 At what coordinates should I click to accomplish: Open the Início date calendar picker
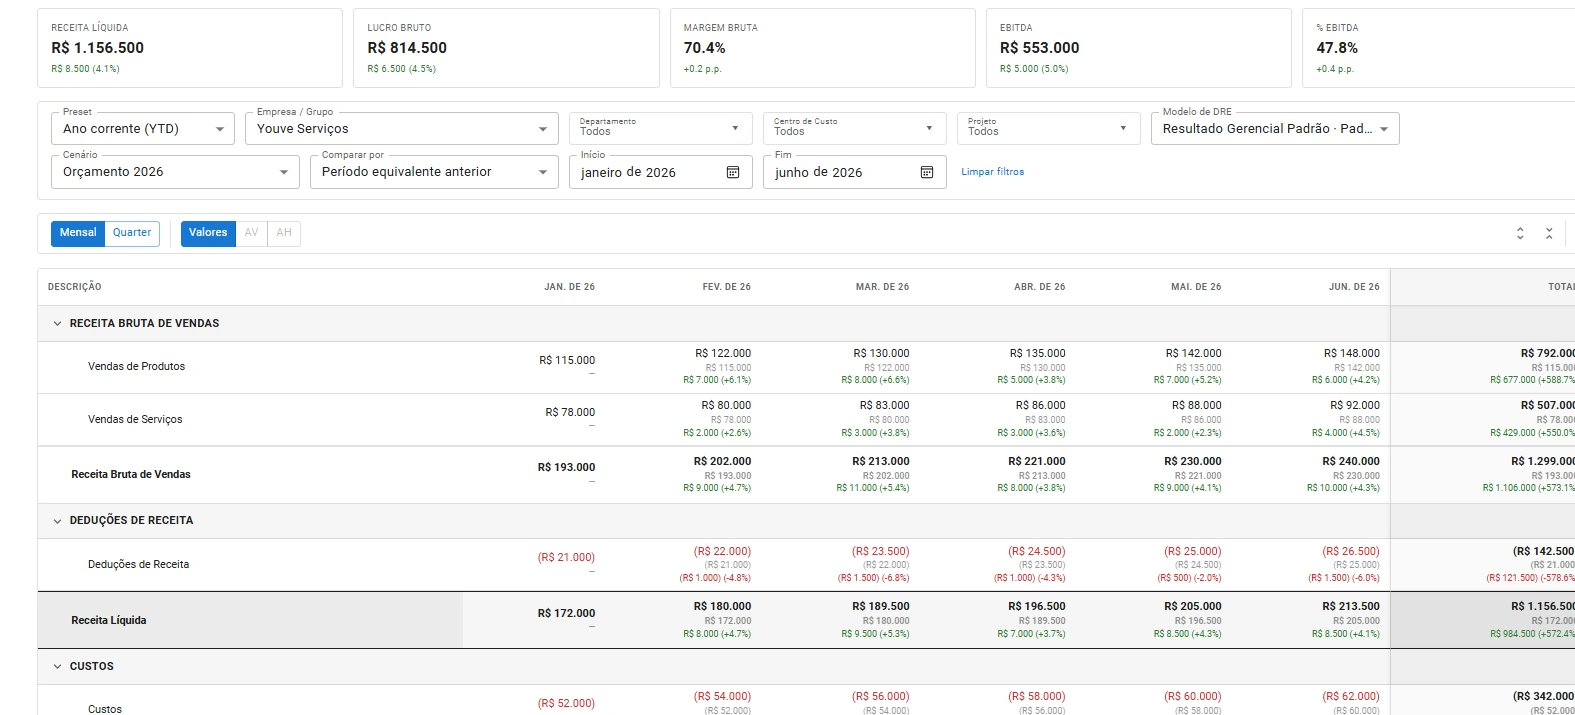(x=733, y=172)
